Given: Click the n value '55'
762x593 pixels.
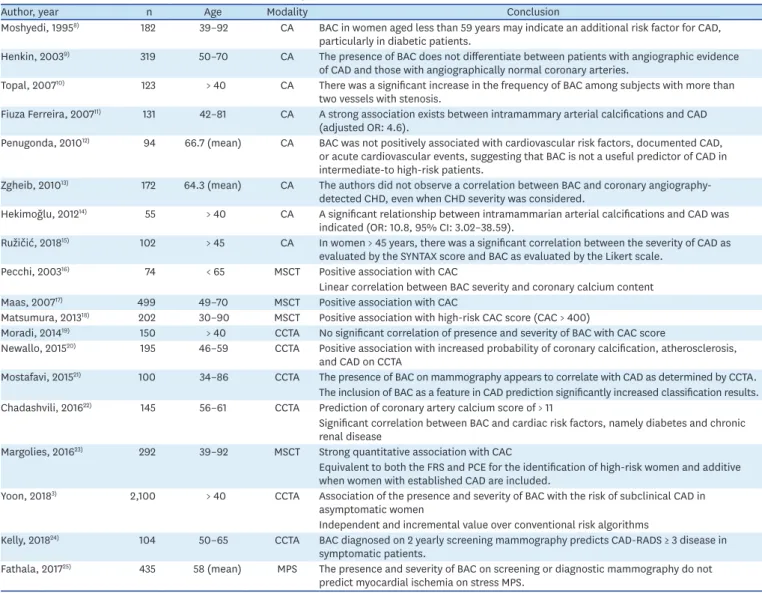Looking at the screenshot, I should 150,214.
